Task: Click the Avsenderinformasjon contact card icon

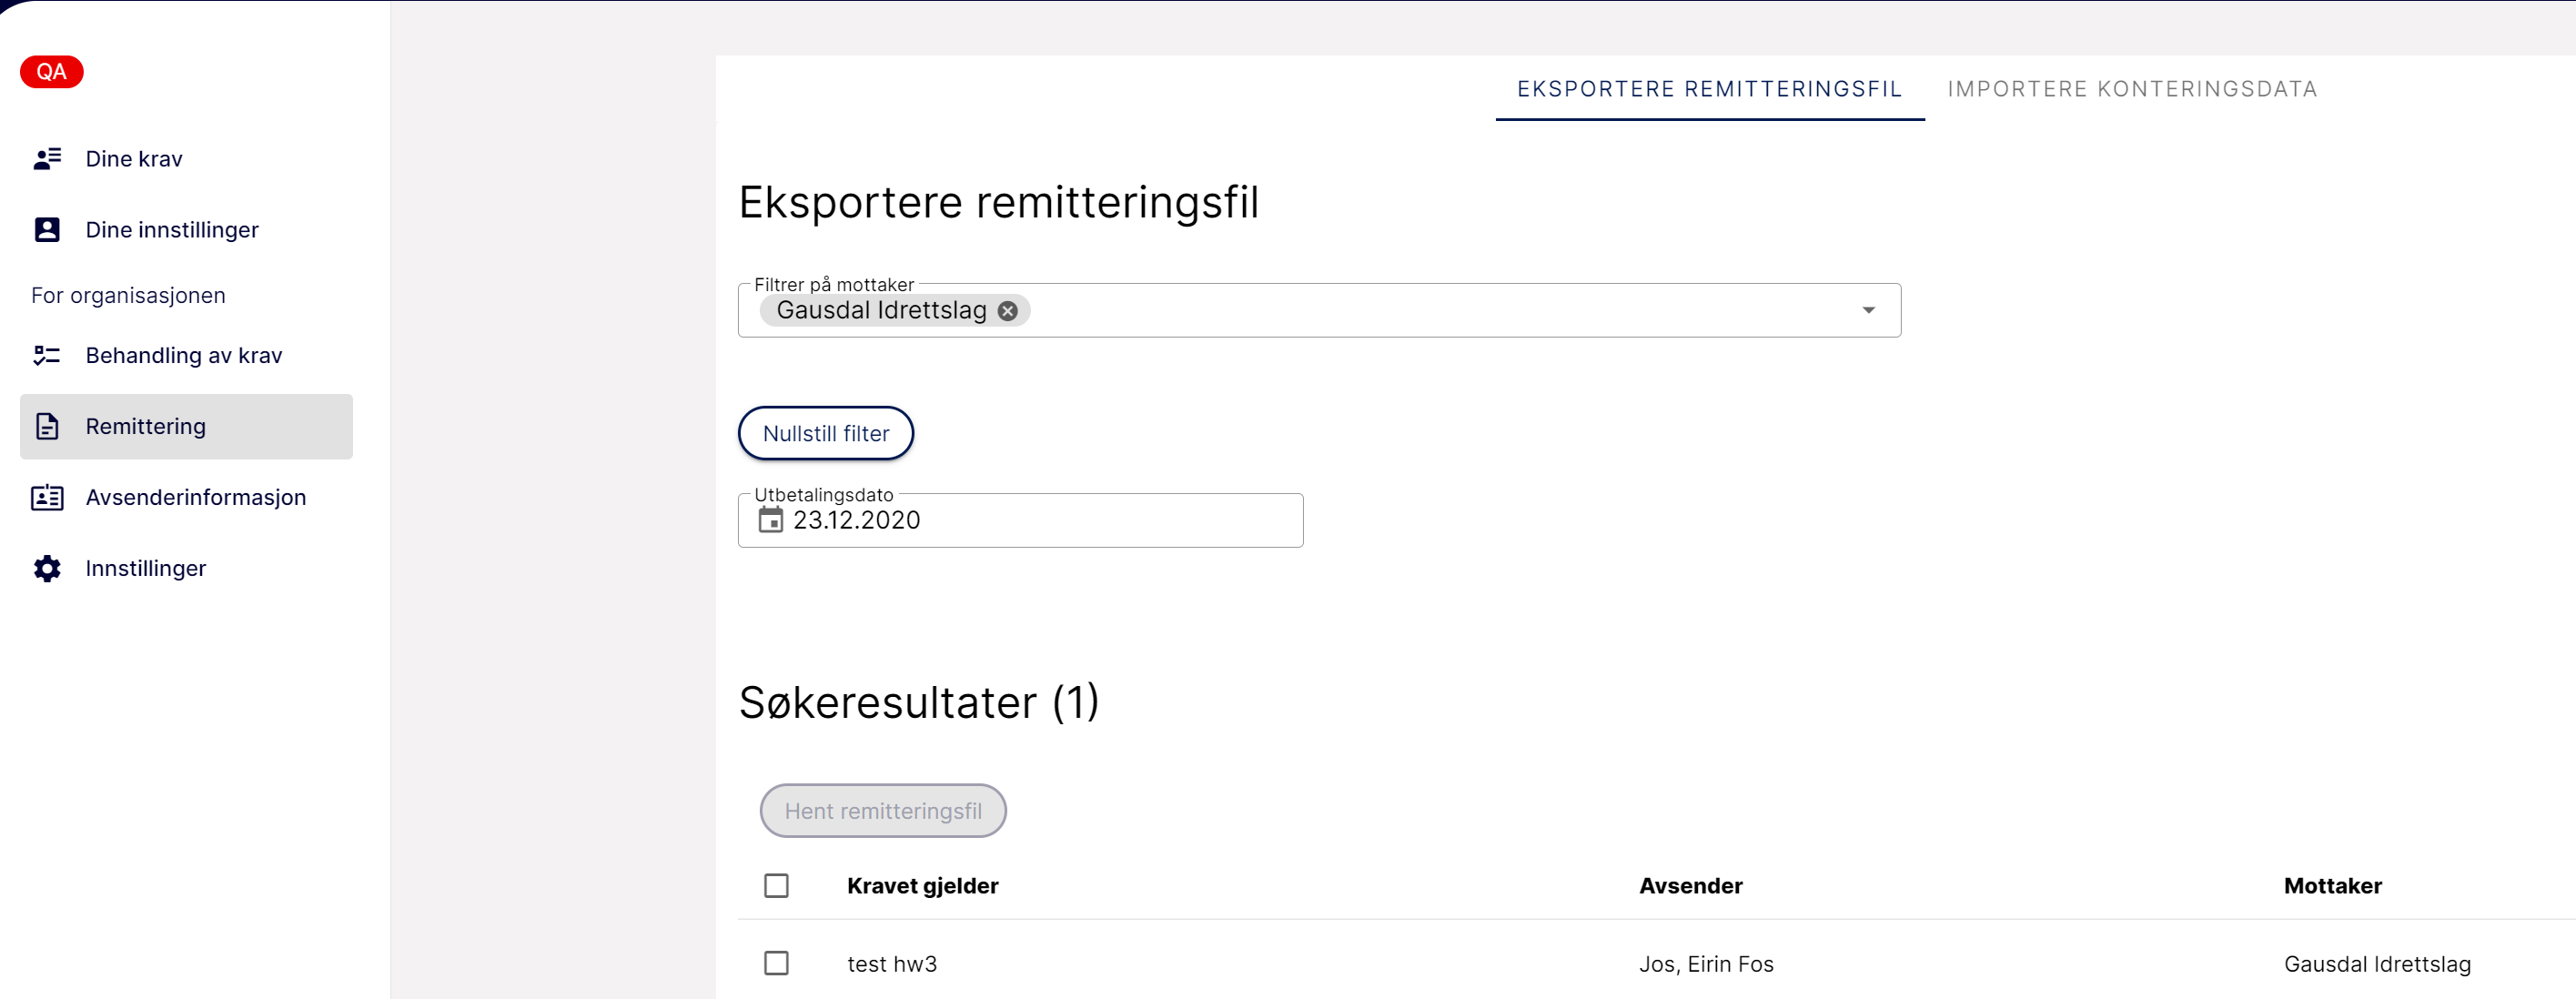Action: coord(47,497)
